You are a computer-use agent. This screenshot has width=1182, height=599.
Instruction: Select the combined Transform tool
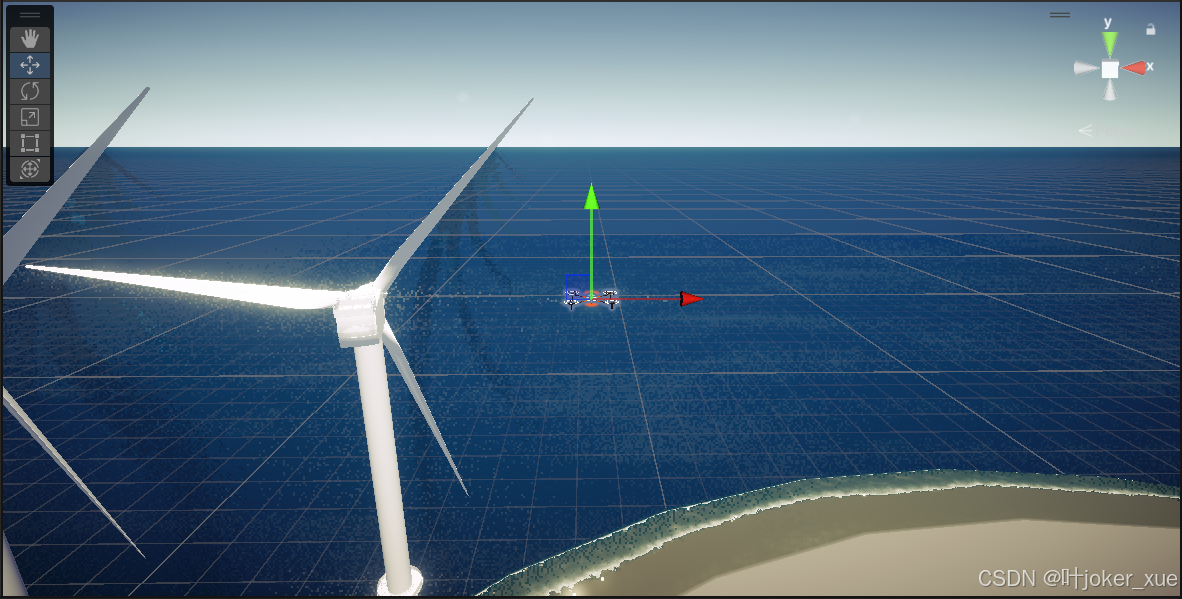30,169
